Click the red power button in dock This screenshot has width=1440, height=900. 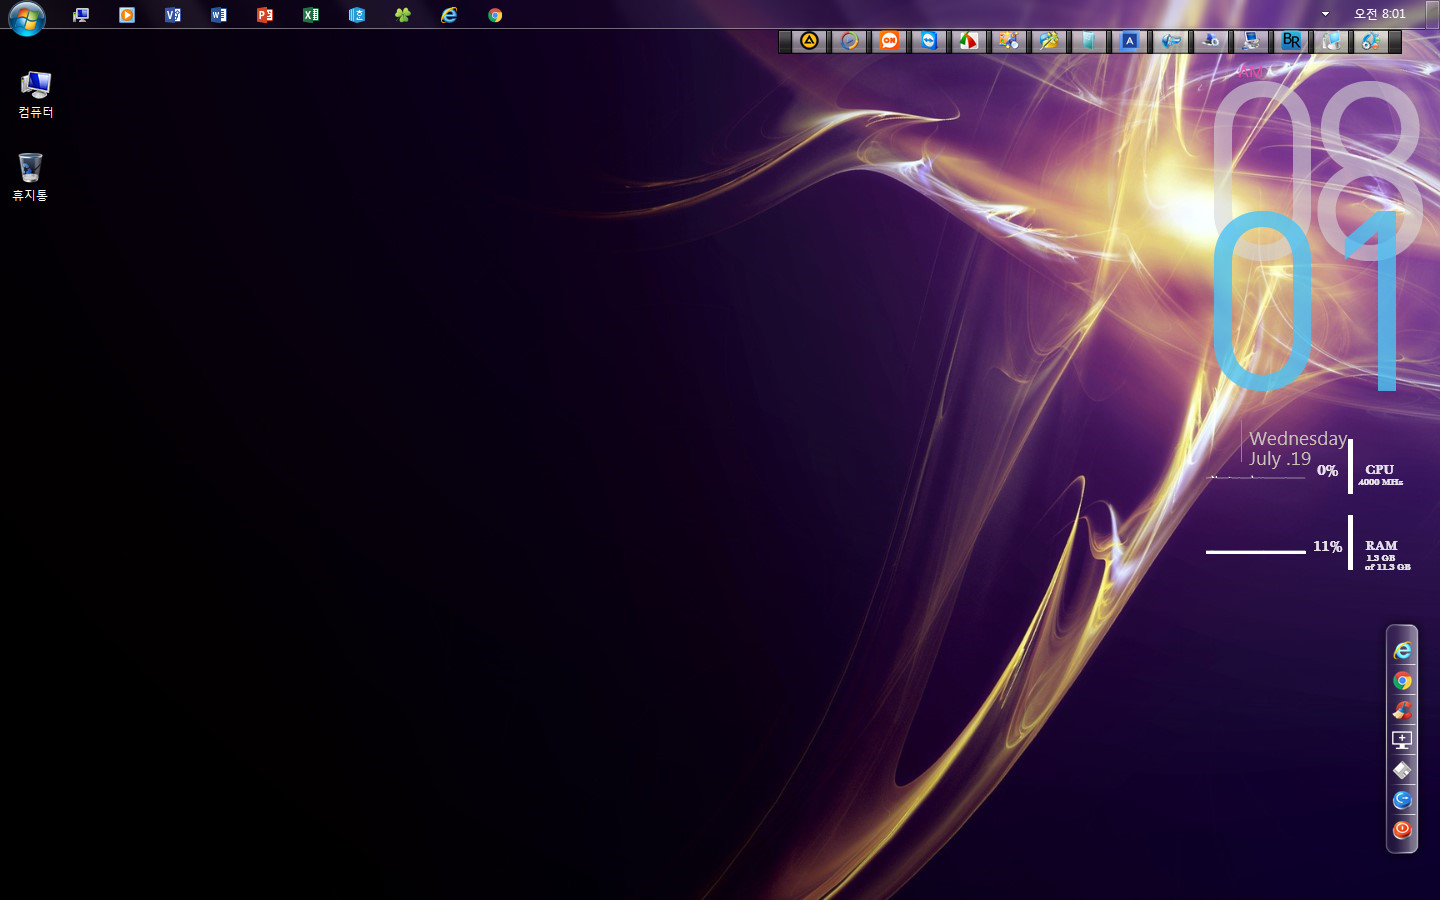pyautogui.click(x=1402, y=830)
